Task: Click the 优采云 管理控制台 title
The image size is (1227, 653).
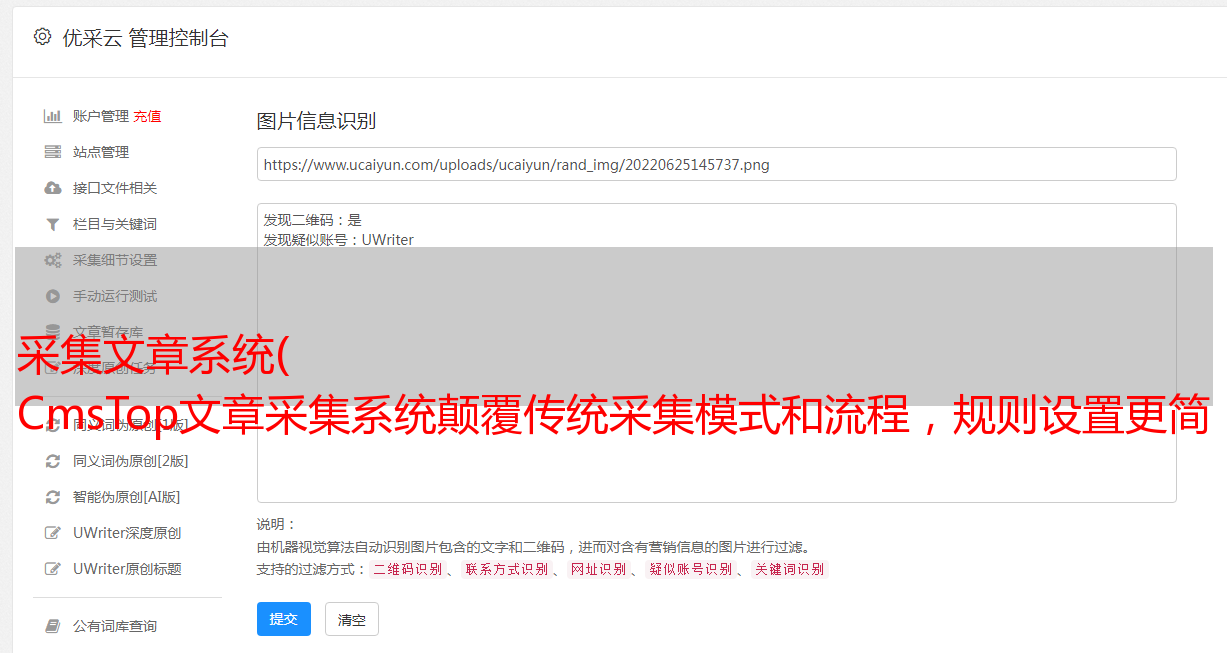Action: tap(145, 38)
